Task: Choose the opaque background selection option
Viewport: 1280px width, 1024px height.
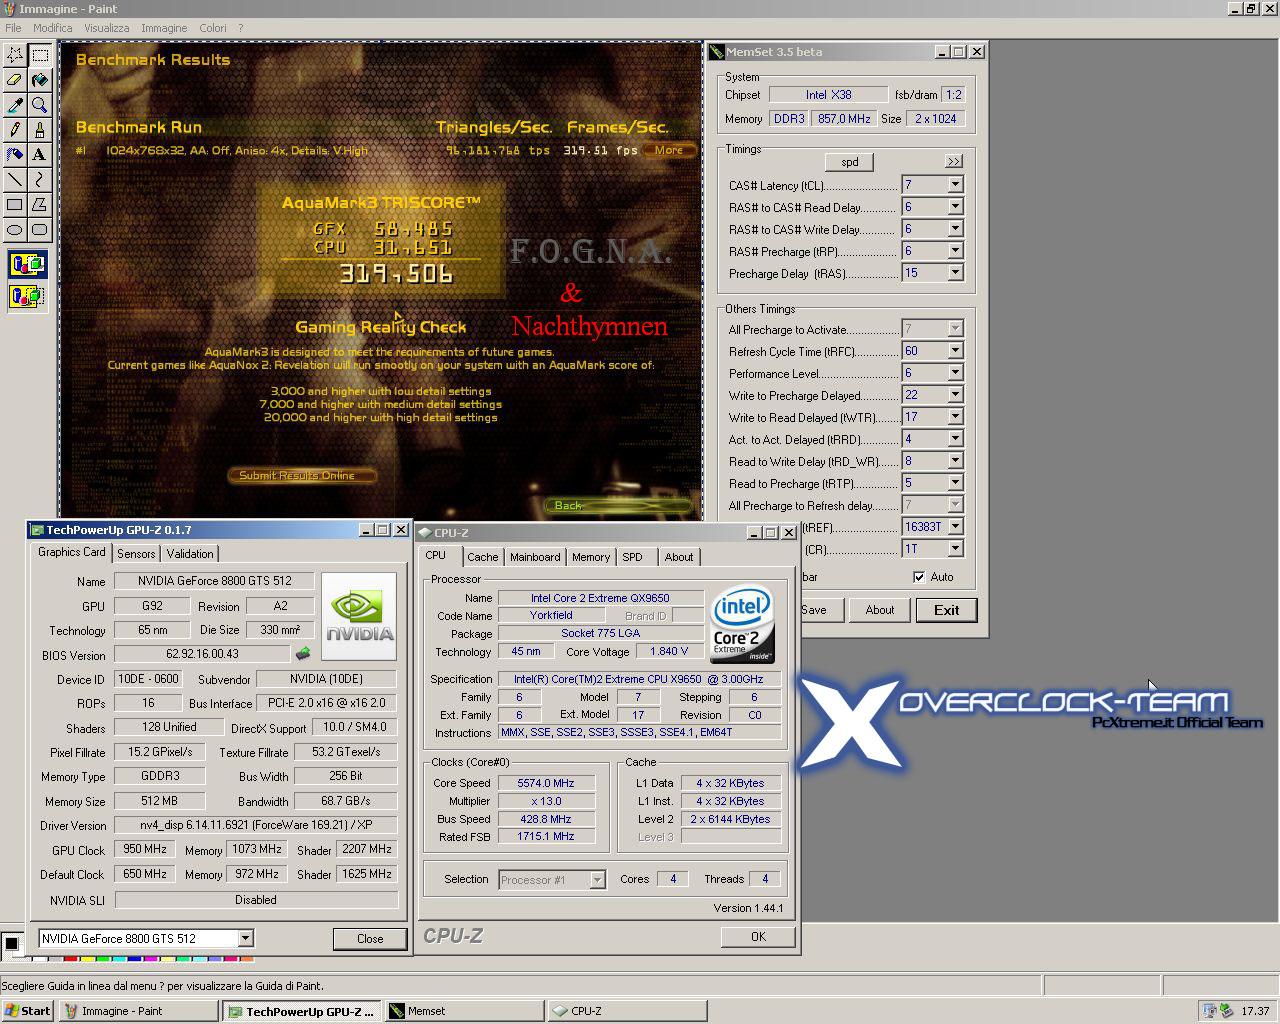Action: tap(27, 266)
